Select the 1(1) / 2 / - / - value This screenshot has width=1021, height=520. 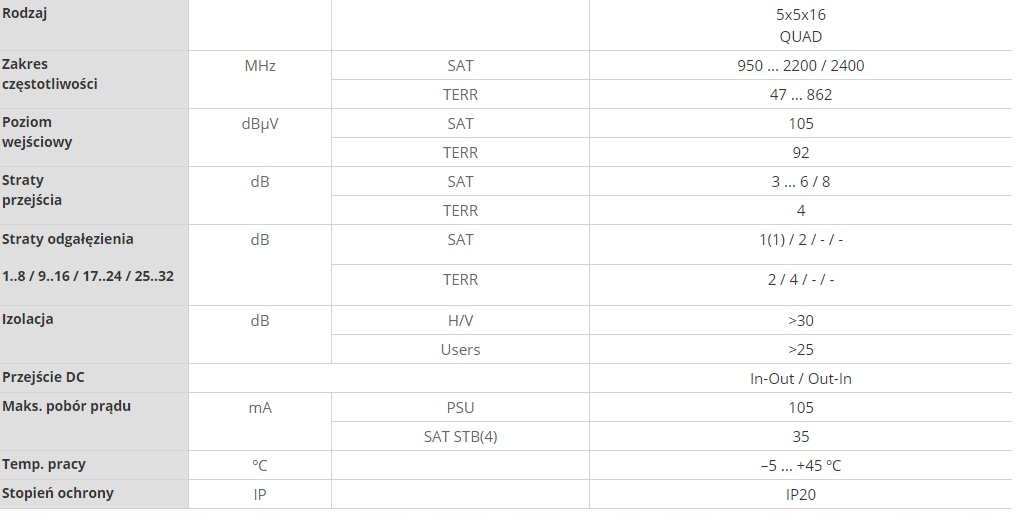(800, 240)
